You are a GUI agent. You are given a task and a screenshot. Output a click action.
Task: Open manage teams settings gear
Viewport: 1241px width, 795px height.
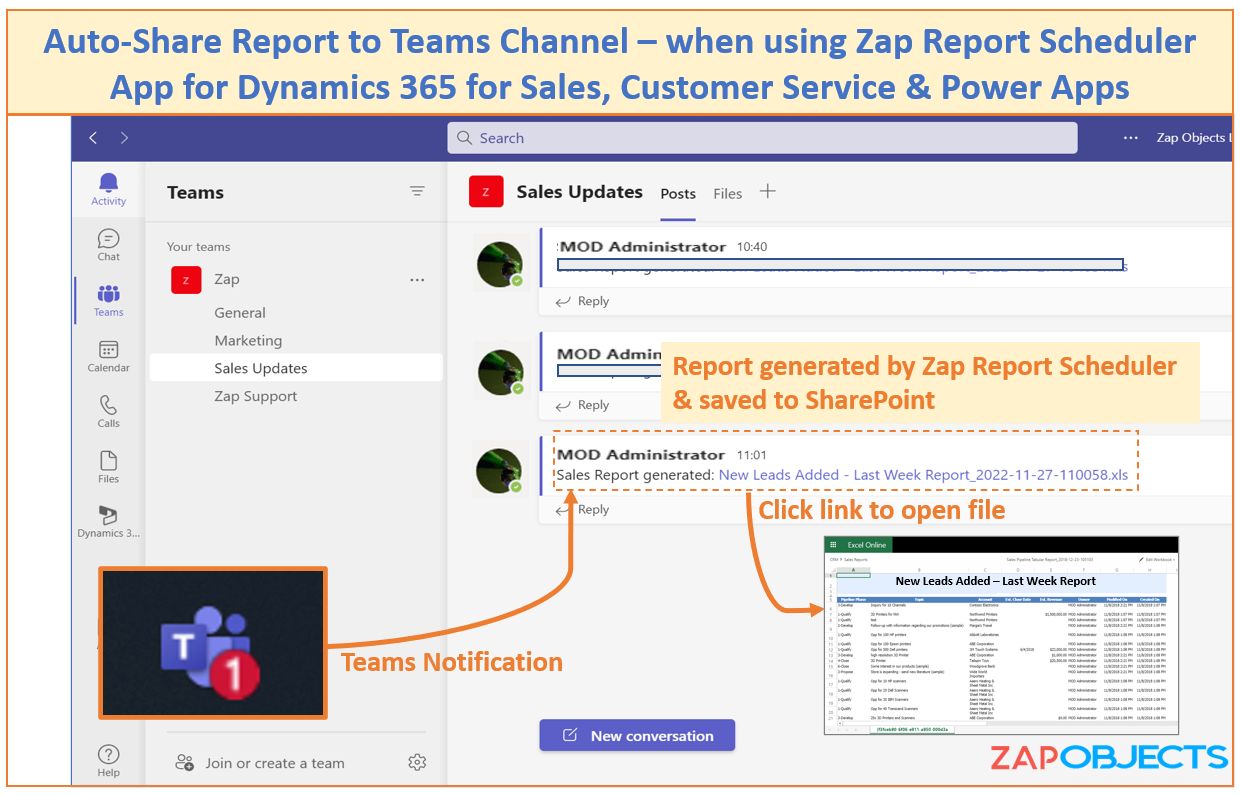click(x=417, y=763)
